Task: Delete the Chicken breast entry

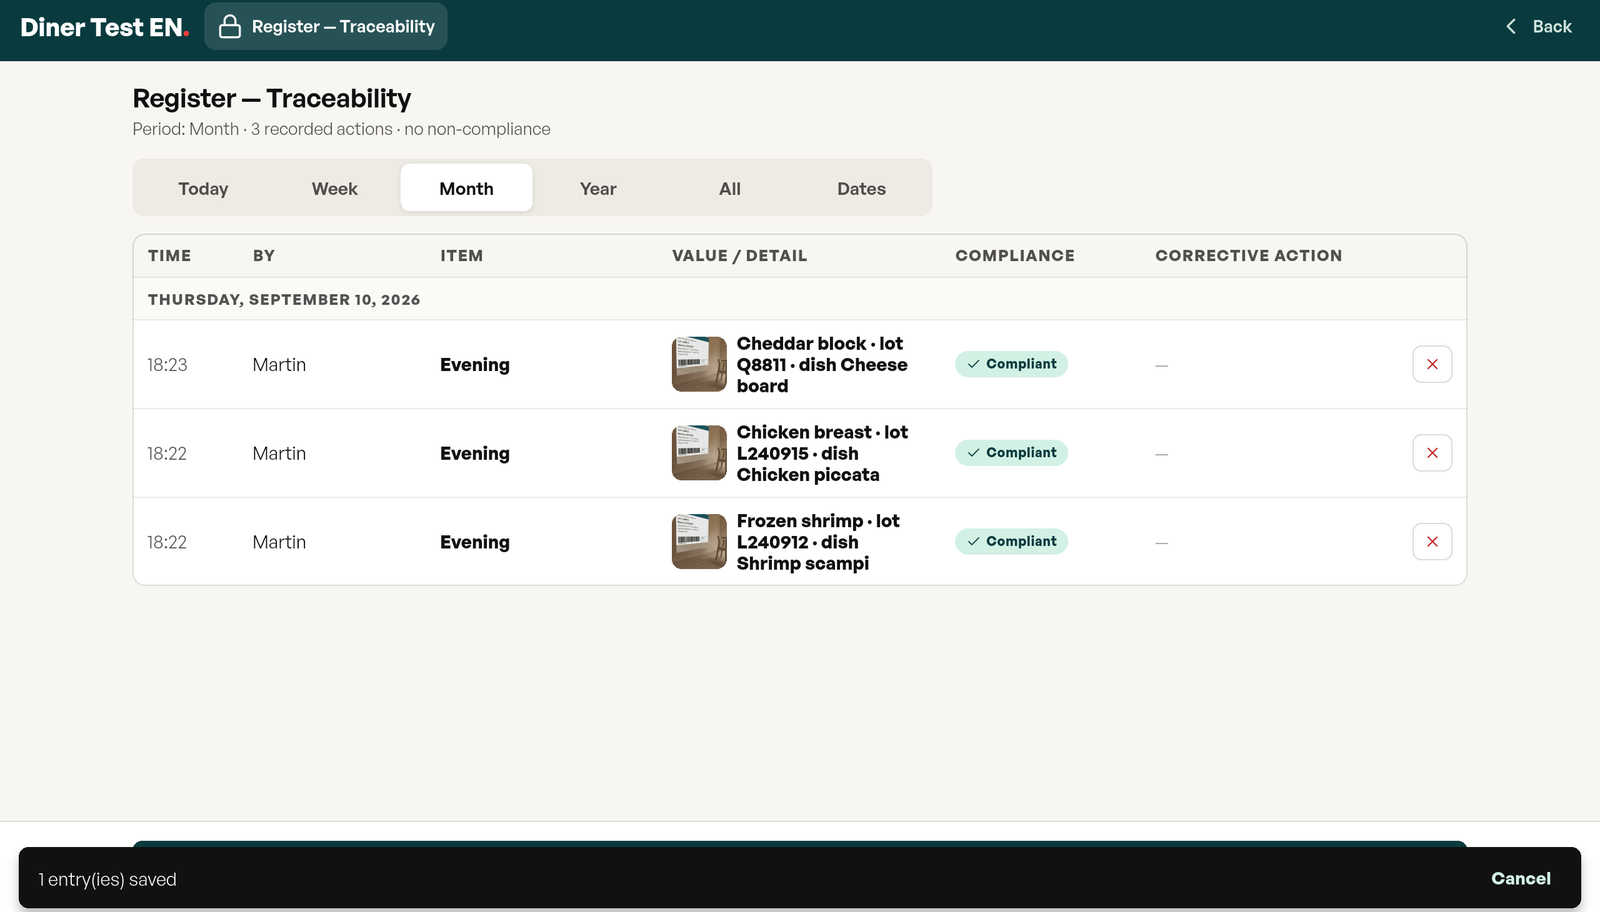Action: click(x=1432, y=453)
